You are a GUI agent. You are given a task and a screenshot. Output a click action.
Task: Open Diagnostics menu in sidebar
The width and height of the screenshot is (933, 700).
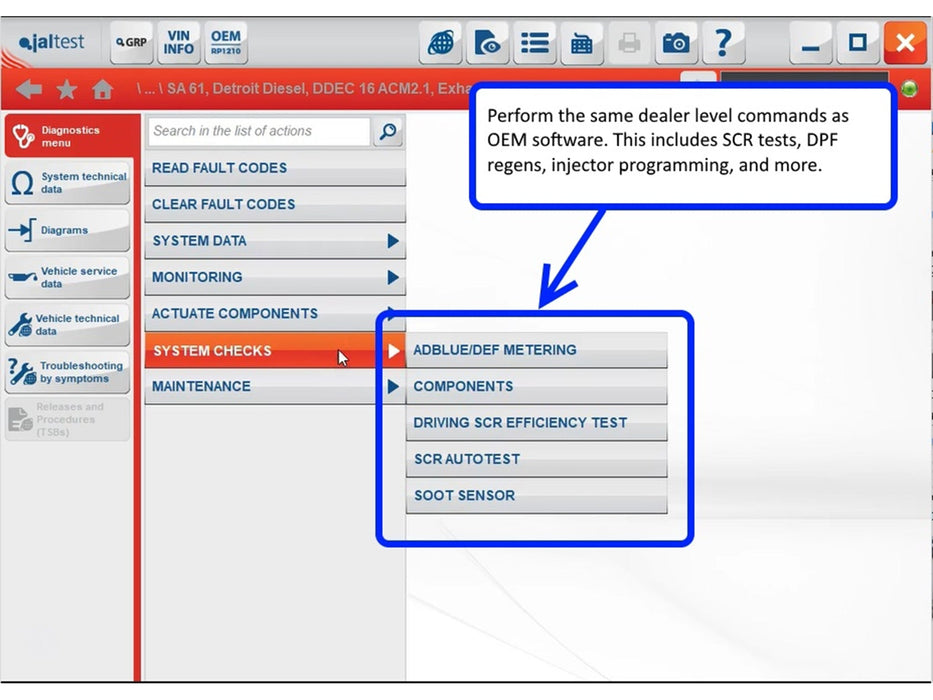coord(67,136)
